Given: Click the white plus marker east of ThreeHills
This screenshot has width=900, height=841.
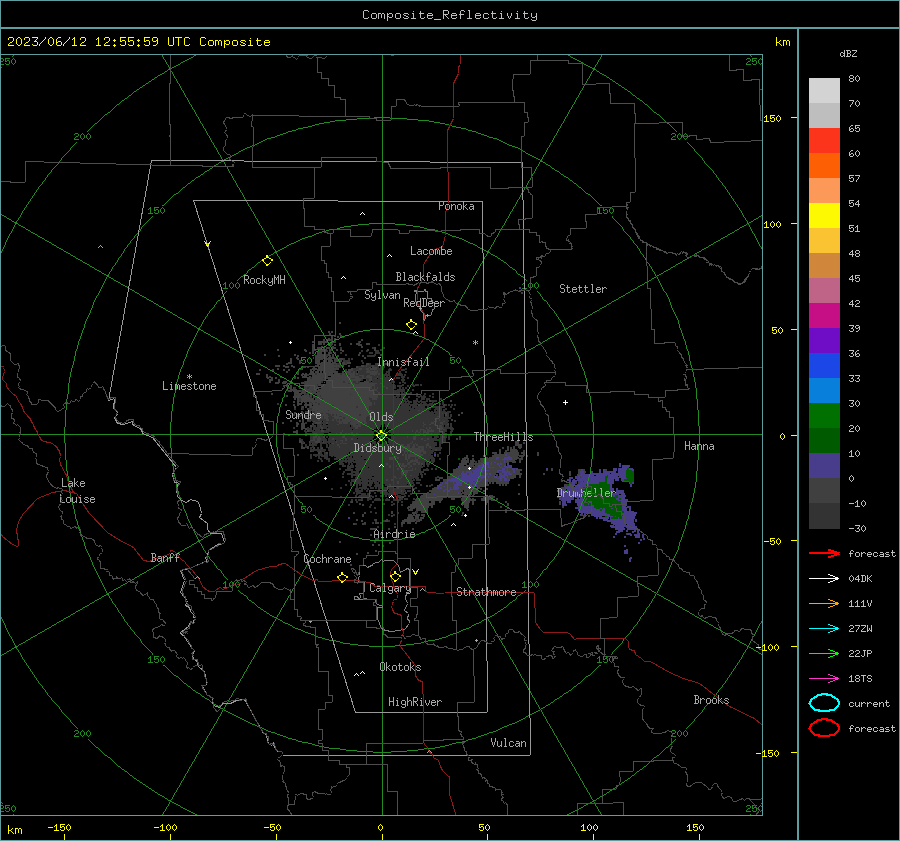Looking at the screenshot, I should [x=565, y=402].
